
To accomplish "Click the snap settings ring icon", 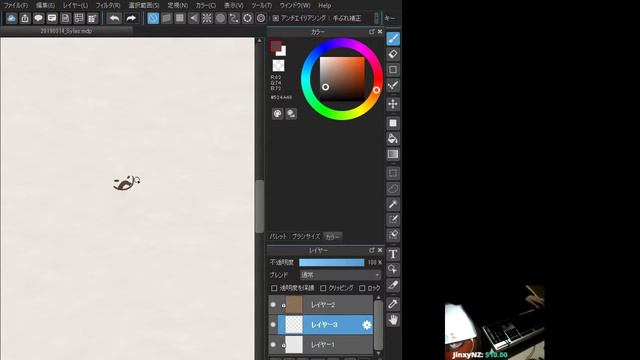I will tap(247, 18).
